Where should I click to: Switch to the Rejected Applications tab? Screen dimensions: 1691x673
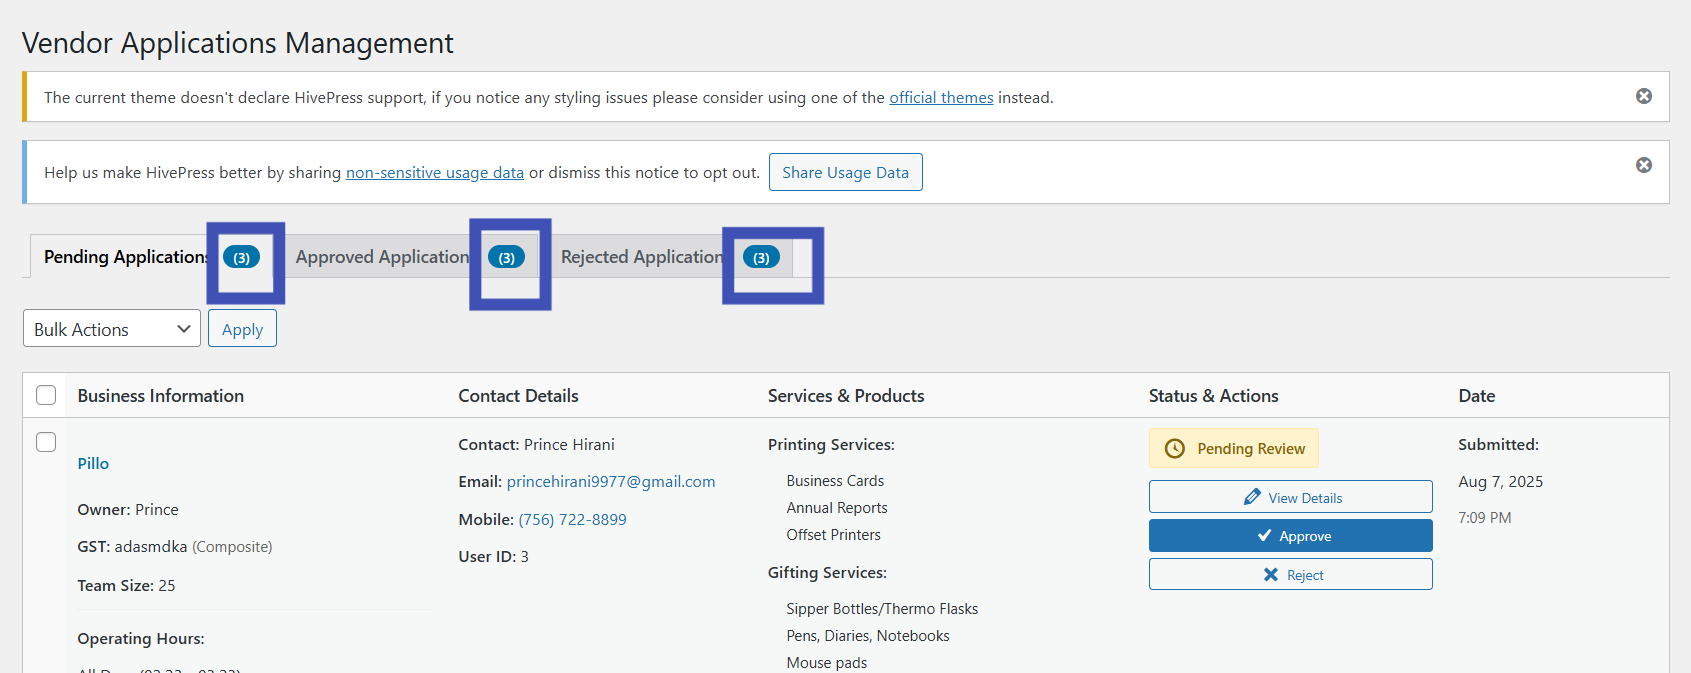point(642,257)
